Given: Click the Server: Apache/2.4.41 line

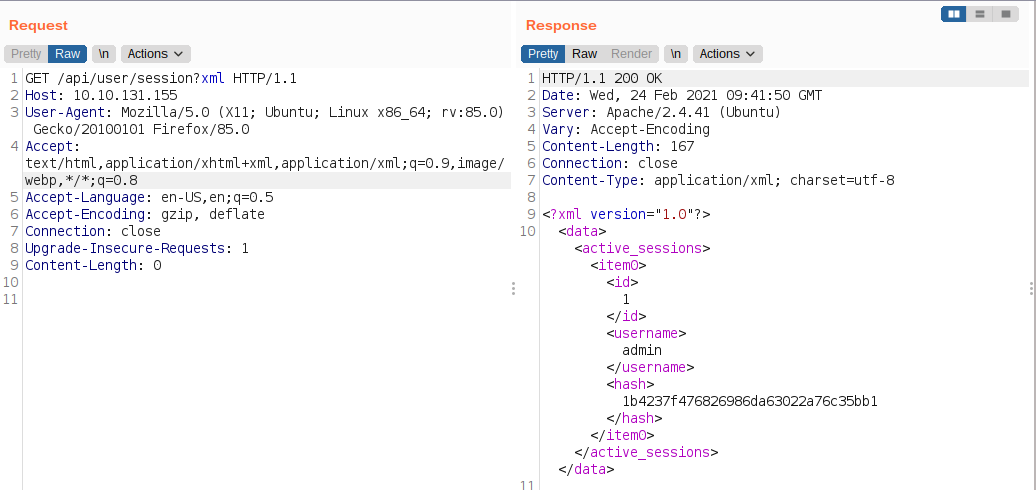Looking at the screenshot, I should tap(661, 112).
